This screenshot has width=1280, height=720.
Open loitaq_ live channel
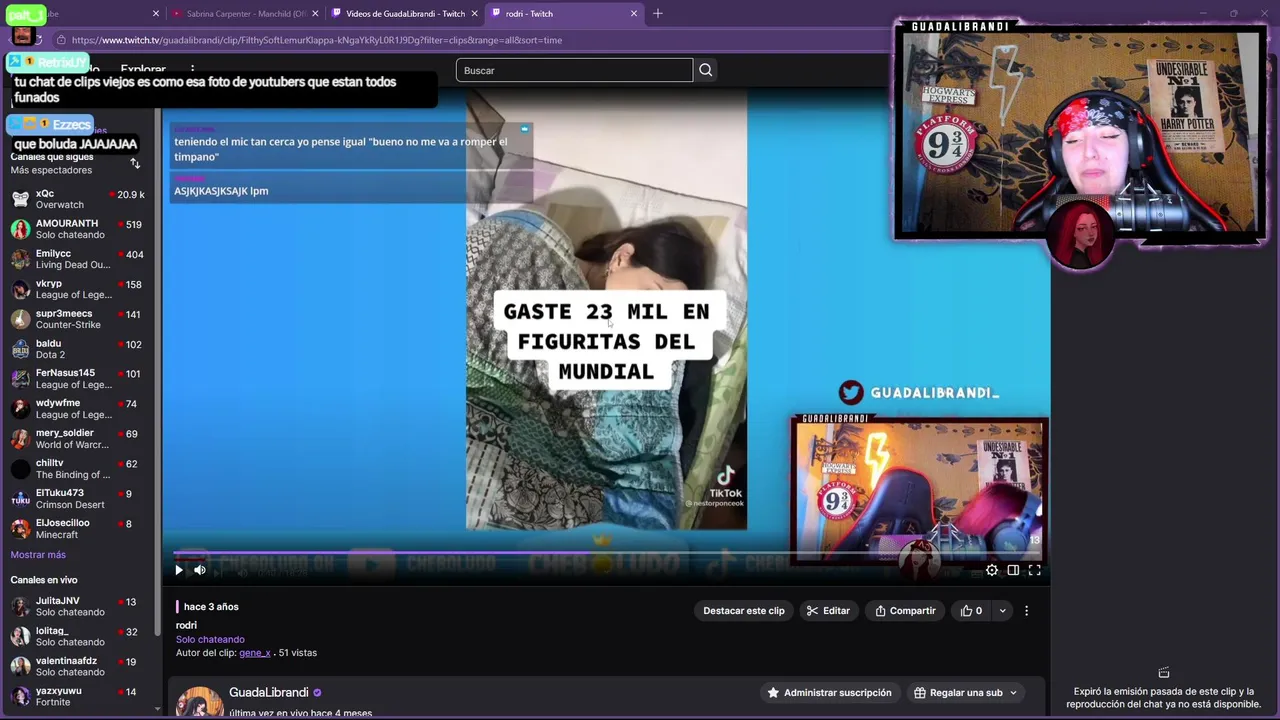[x=78, y=636]
